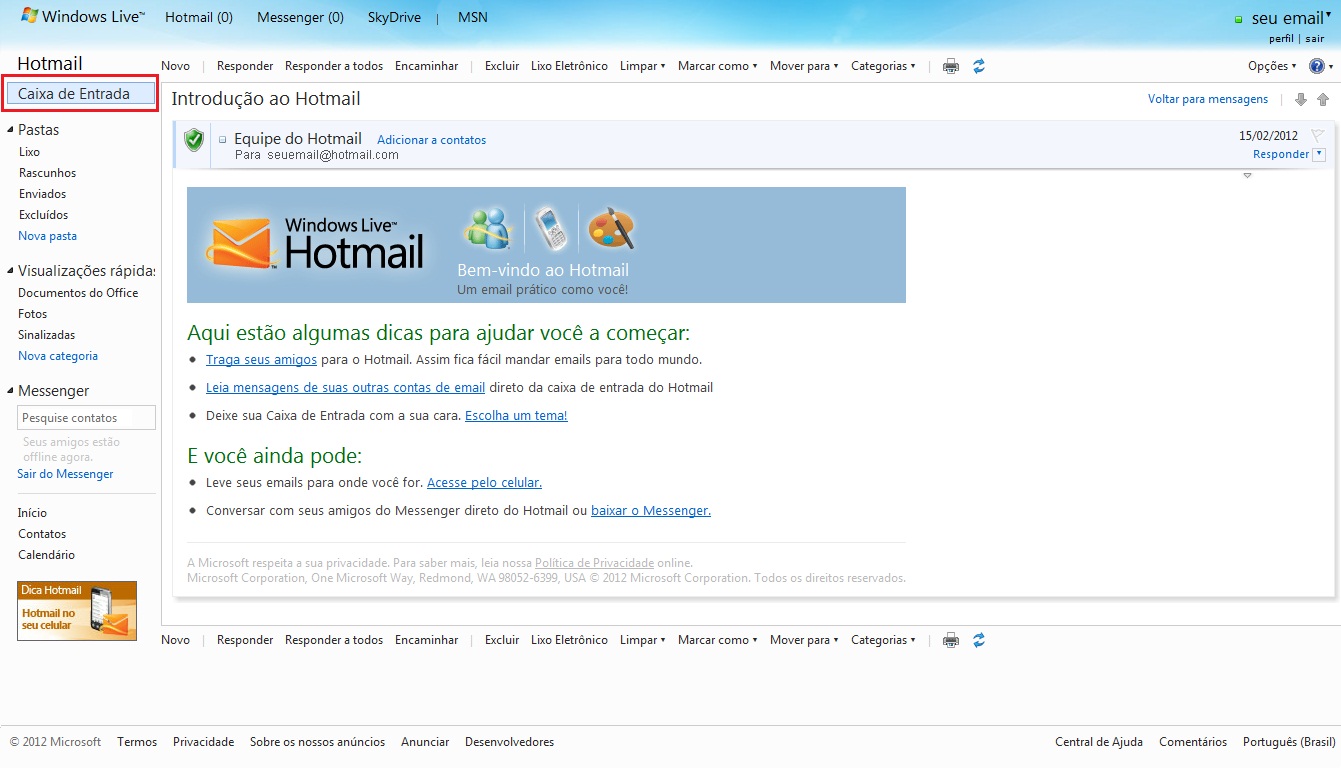Go to next message with down arrow icon
This screenshot has width=1341, height=768.
1301,99
